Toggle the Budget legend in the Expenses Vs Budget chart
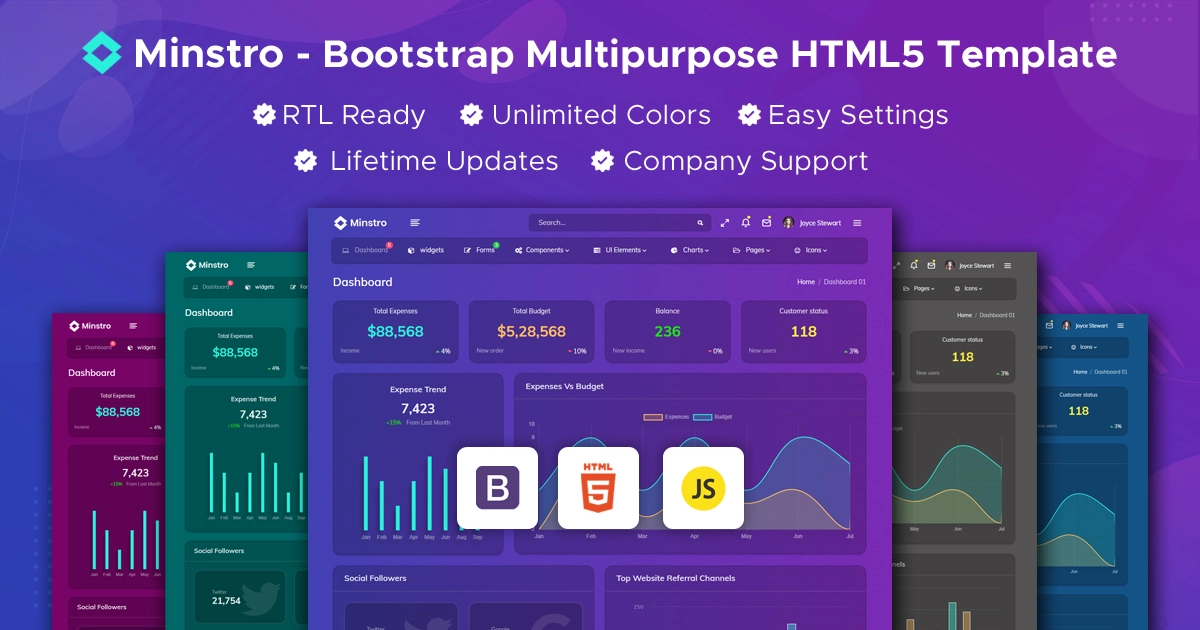The width and height of the screenshot is (1200, 630). [713, 416]
